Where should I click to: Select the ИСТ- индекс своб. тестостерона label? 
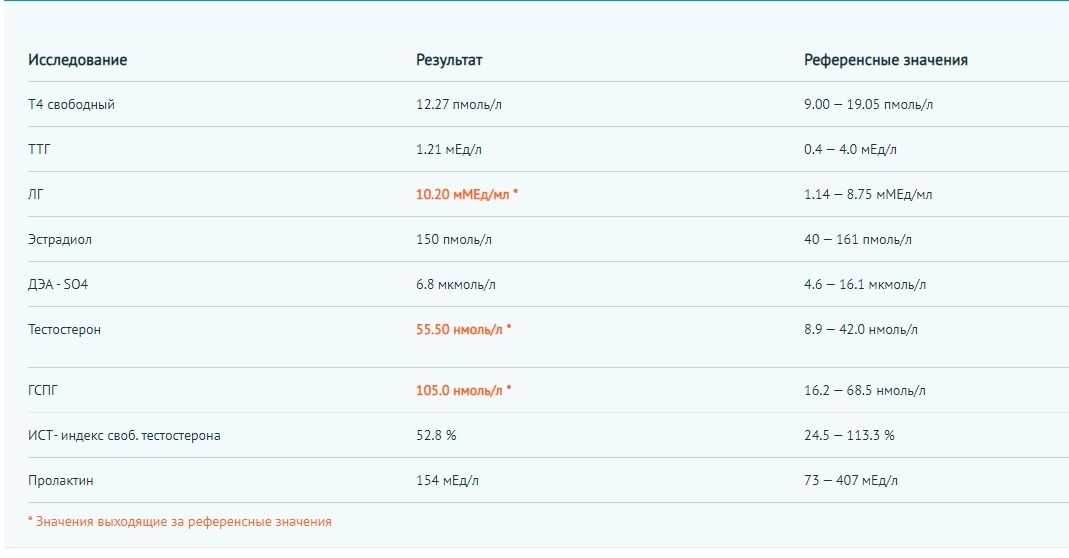[124, 435]
